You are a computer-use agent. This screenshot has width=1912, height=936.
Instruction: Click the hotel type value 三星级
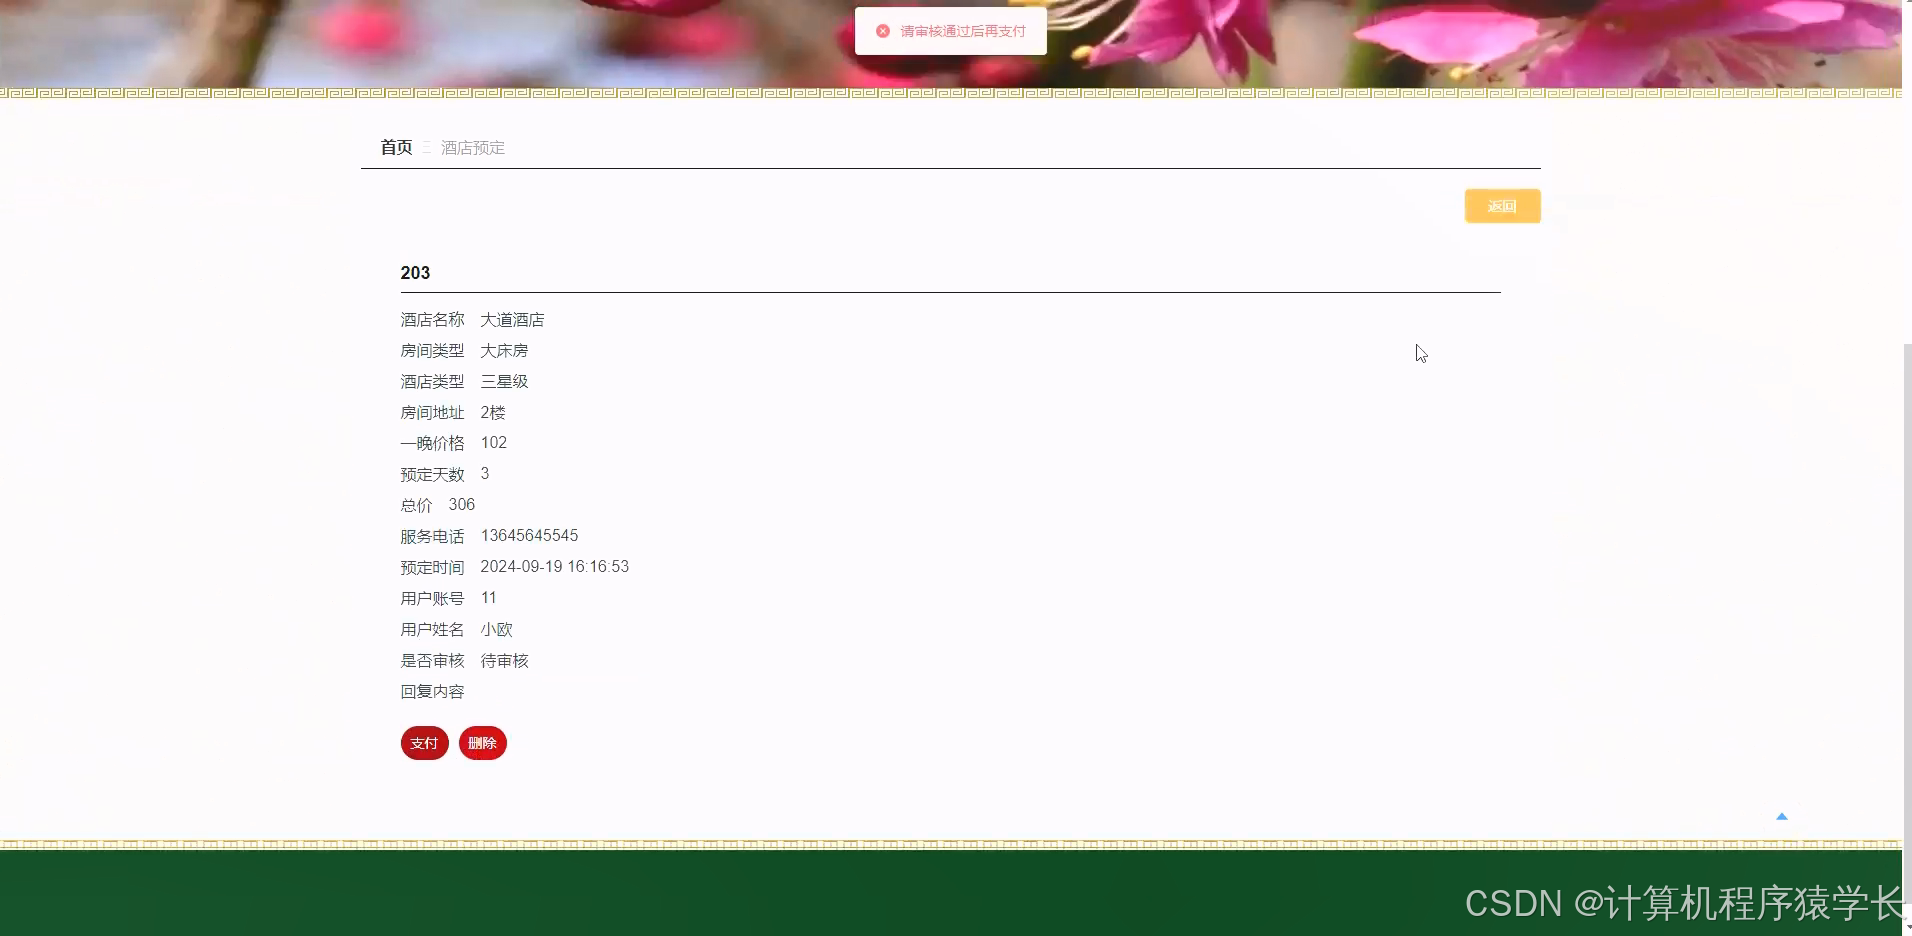[x=504, y=382]
